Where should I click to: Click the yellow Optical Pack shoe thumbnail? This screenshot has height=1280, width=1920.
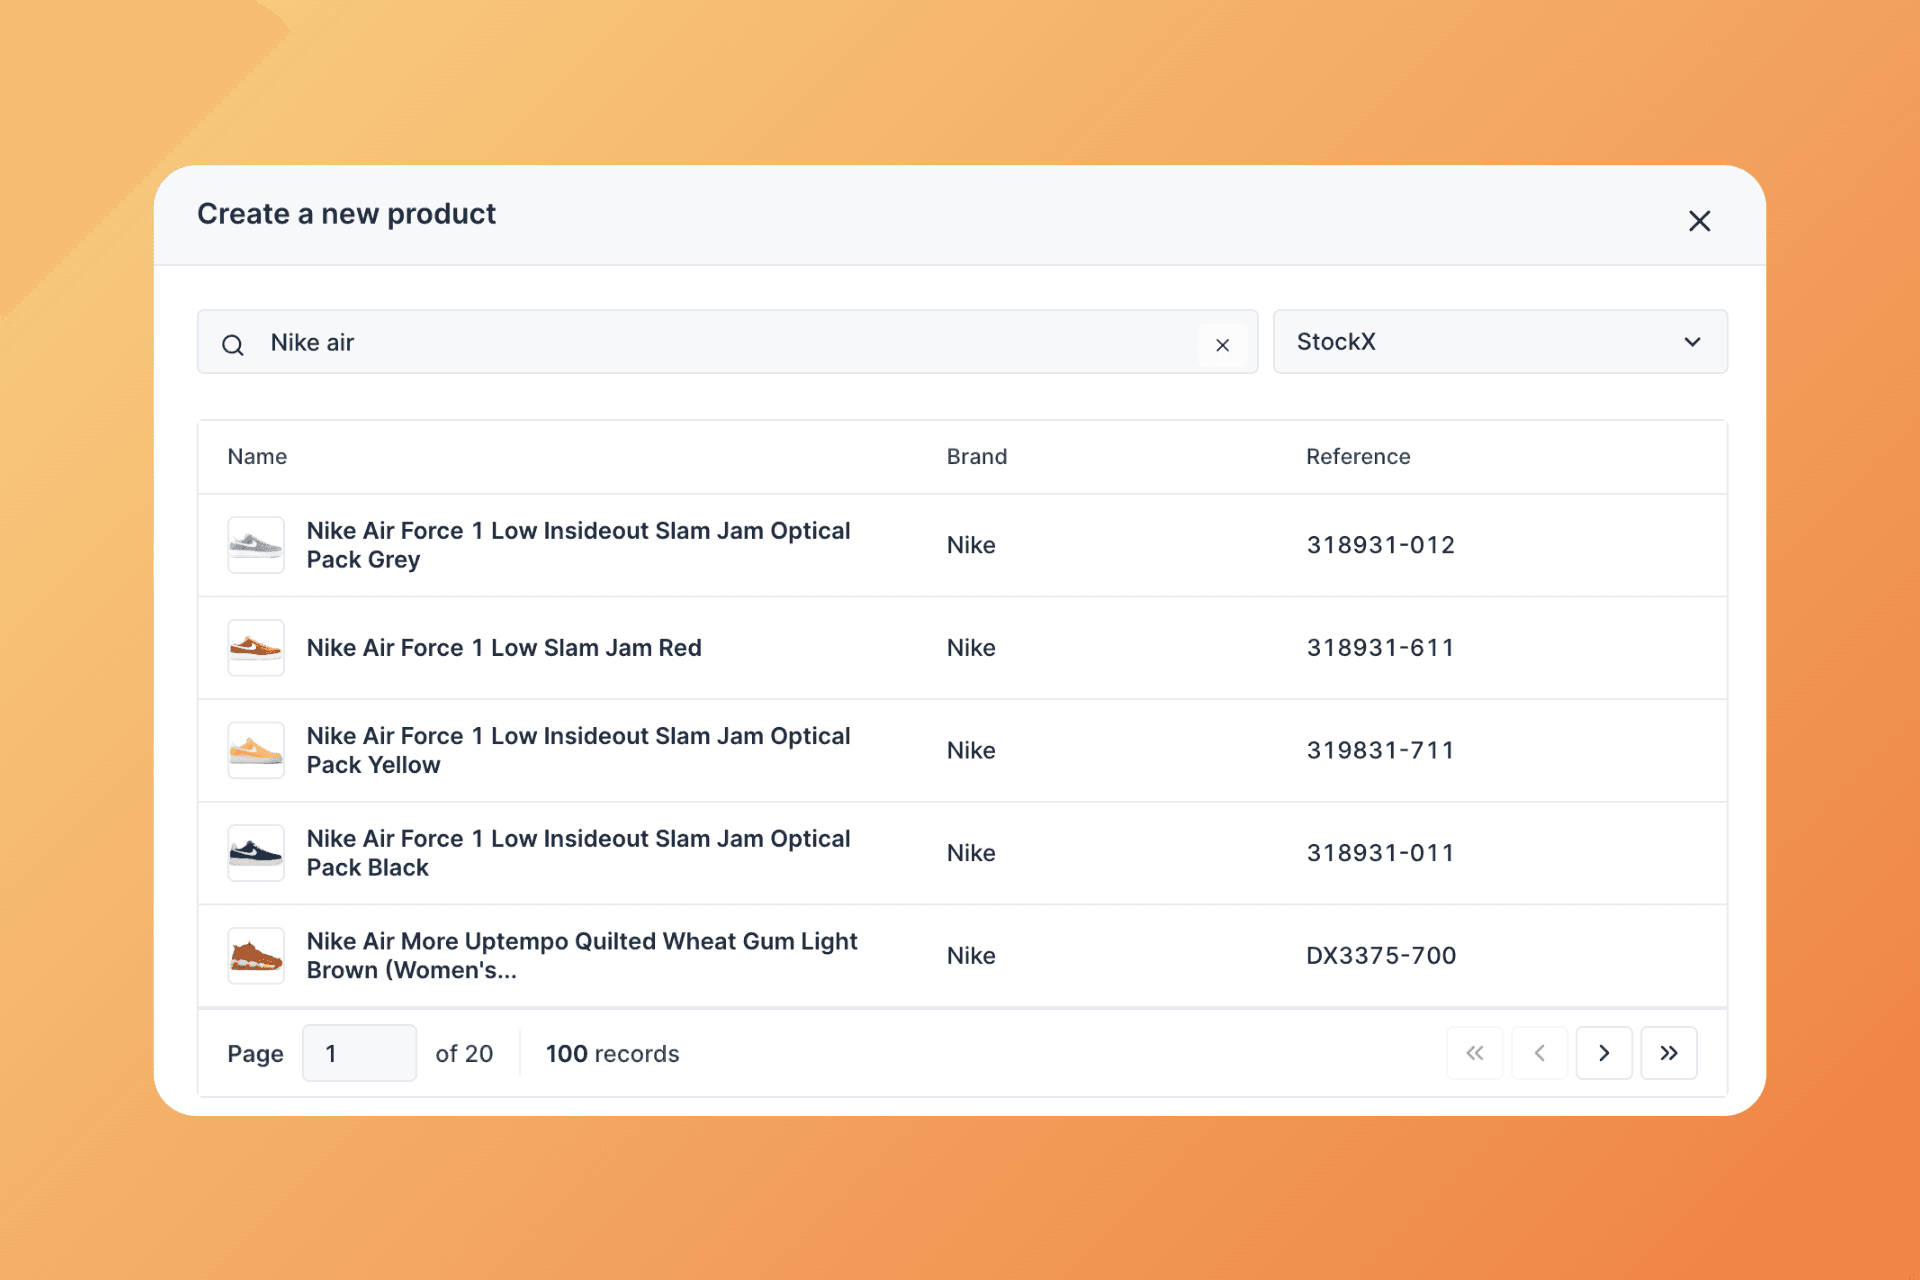click(256, 750)
